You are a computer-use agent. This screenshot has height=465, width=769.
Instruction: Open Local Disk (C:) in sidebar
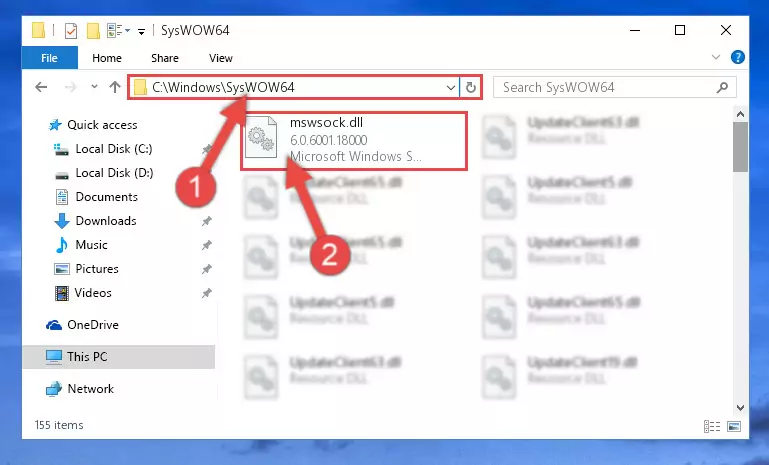tap(114, 149)
